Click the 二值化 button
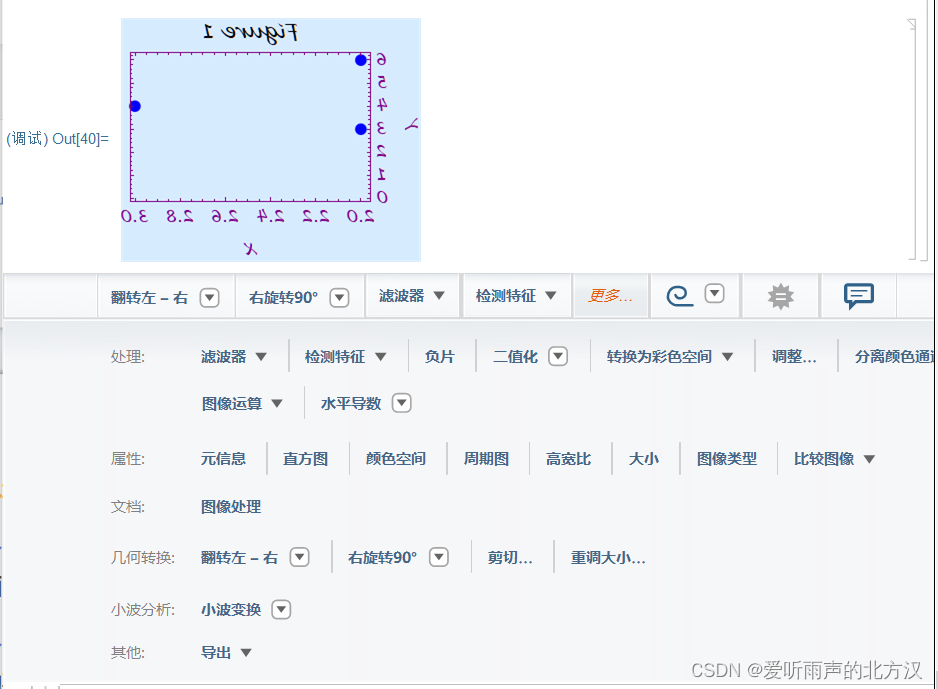This screenshot has height=689, width=938. coord(515,356)
